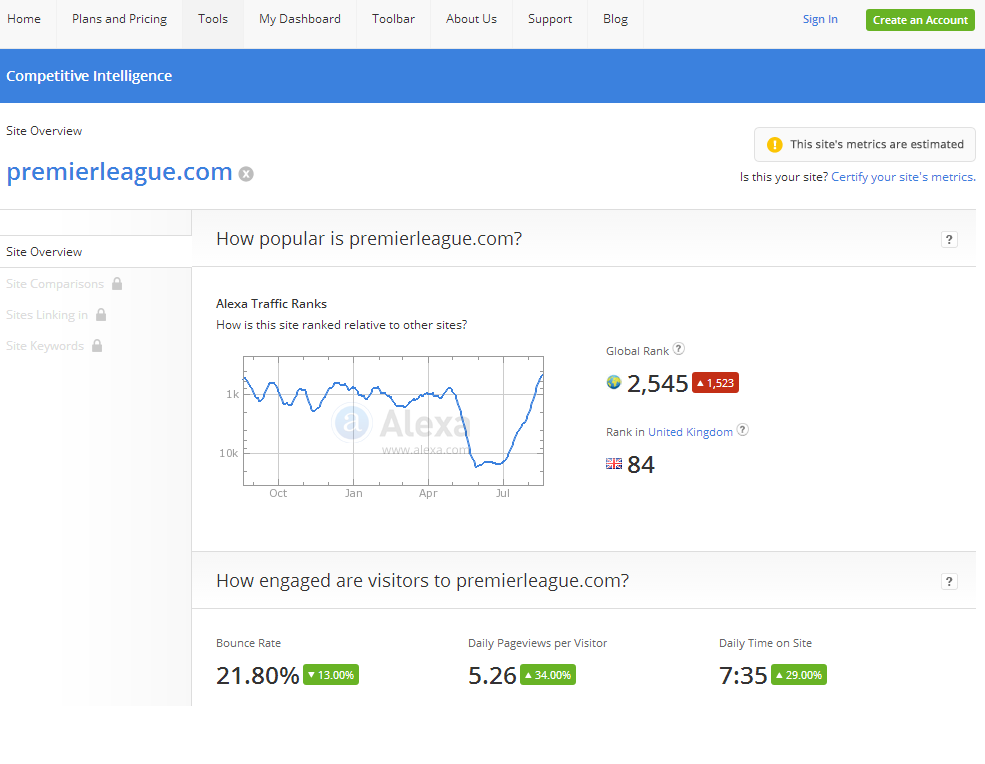
Task: Open help for the 'How popular' section
Action: click(949, 239)
